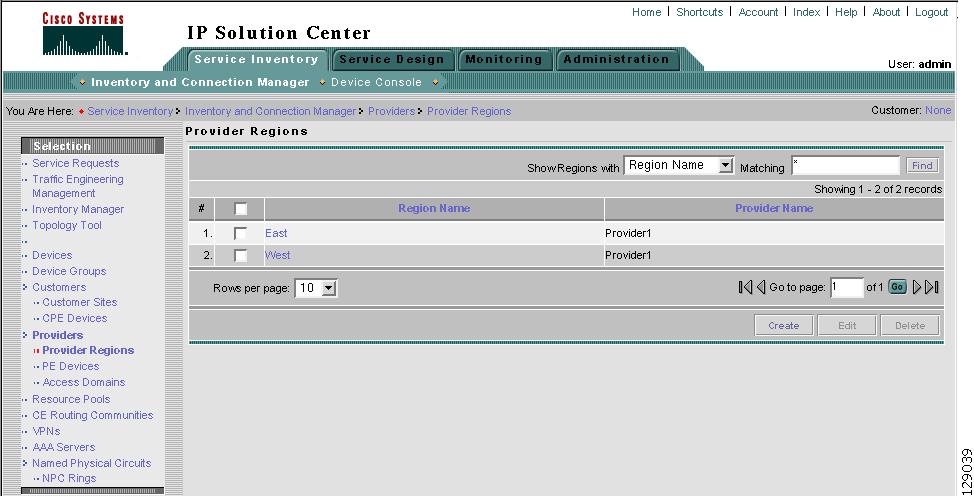Open Customer Sites in sidebar

pos(80,302)
